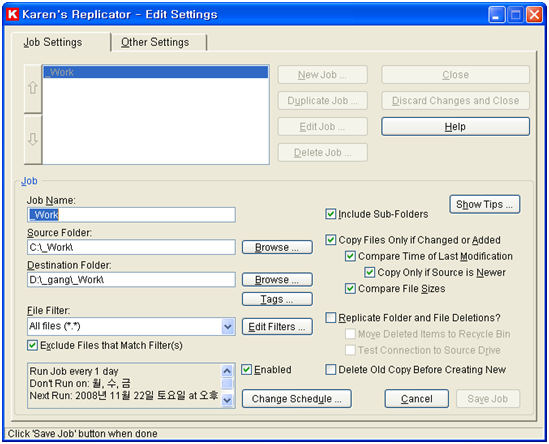Click the Help button
Image resolution: width=549 pixels, height=444 pixels.
pyautogui.click(x=455, y=126)
